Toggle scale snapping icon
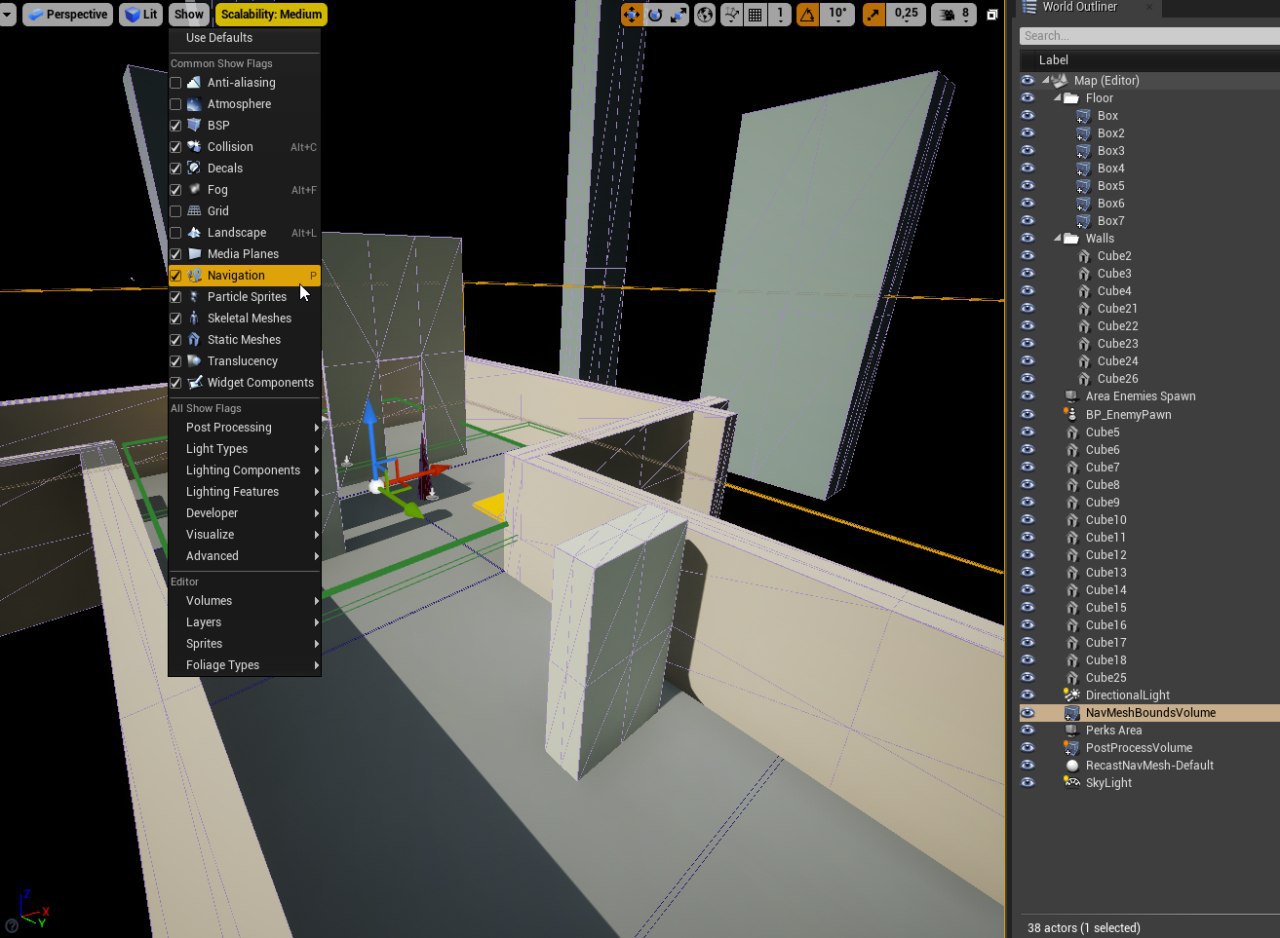The image size is (1280, 938). pyautogui.click(x=874, y=15)
